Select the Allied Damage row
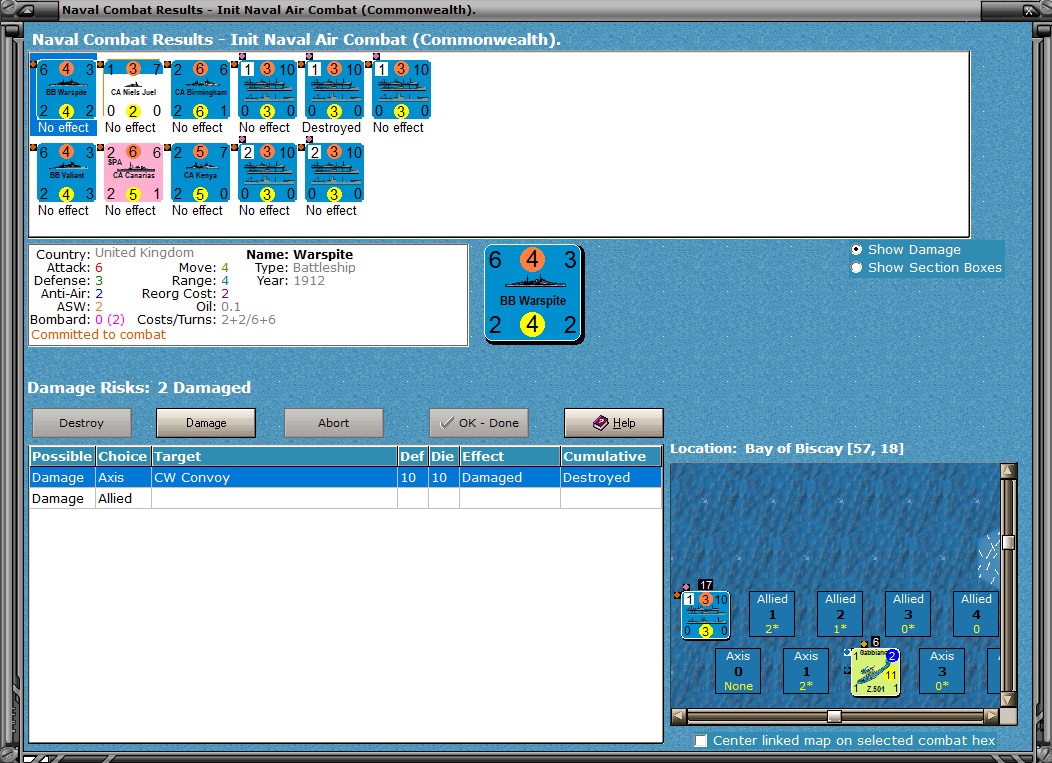1052x763 pixels. (346, 499)
